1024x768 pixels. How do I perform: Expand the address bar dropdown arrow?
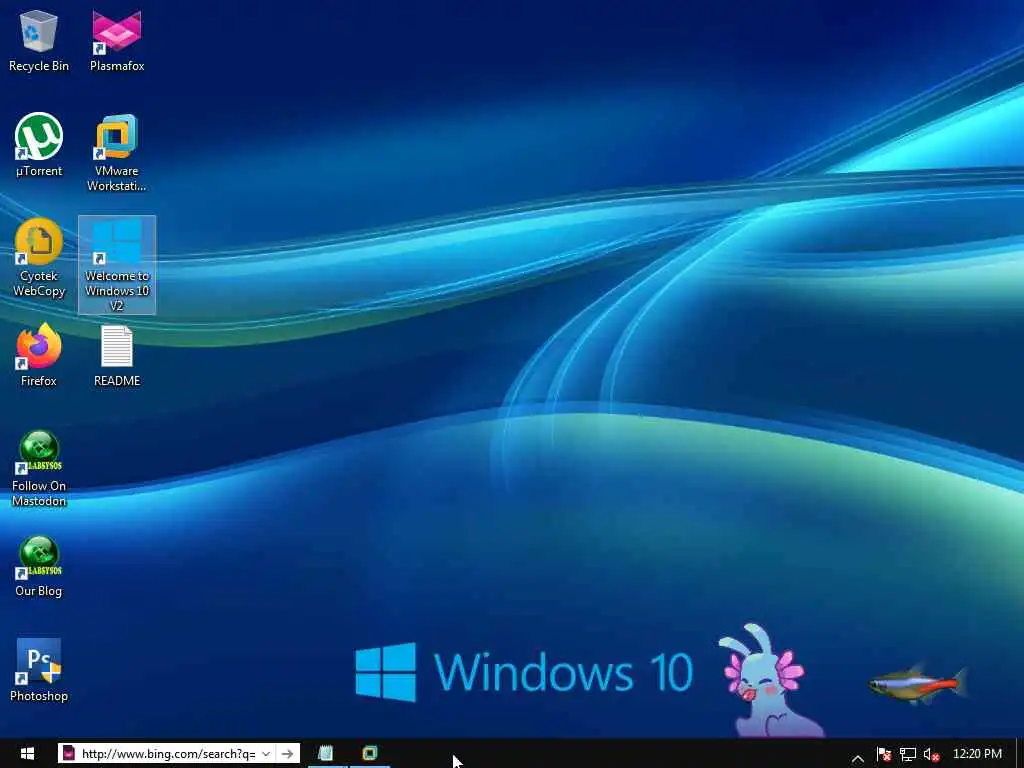(x=266, y=754)
